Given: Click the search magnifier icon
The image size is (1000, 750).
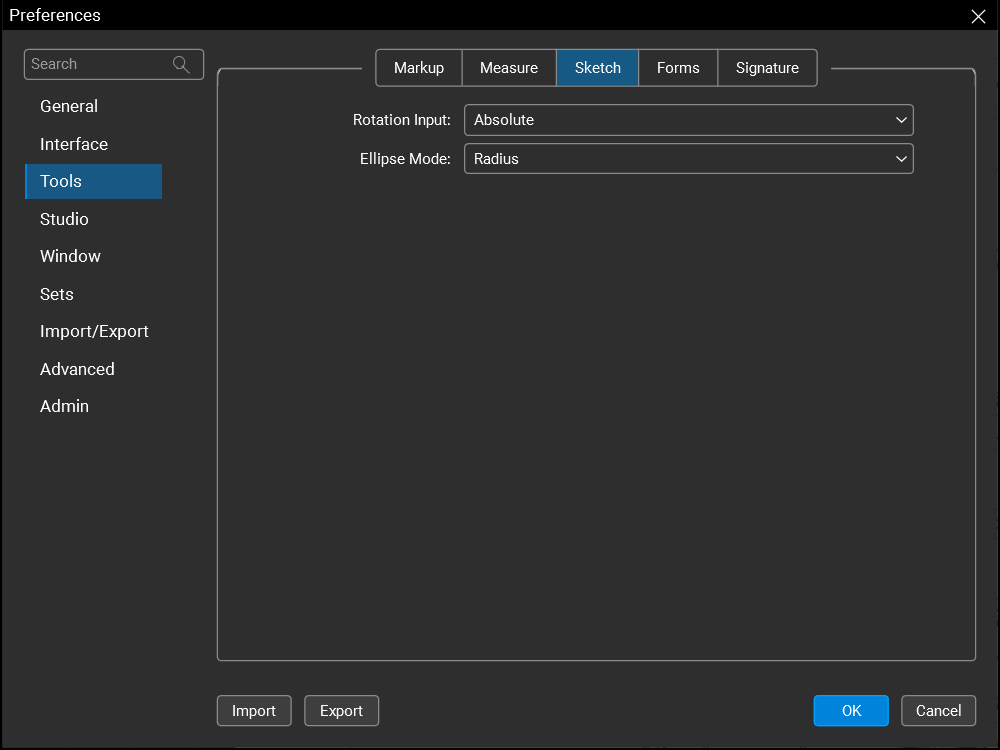Looking at the screenshot, I should 181,64.
